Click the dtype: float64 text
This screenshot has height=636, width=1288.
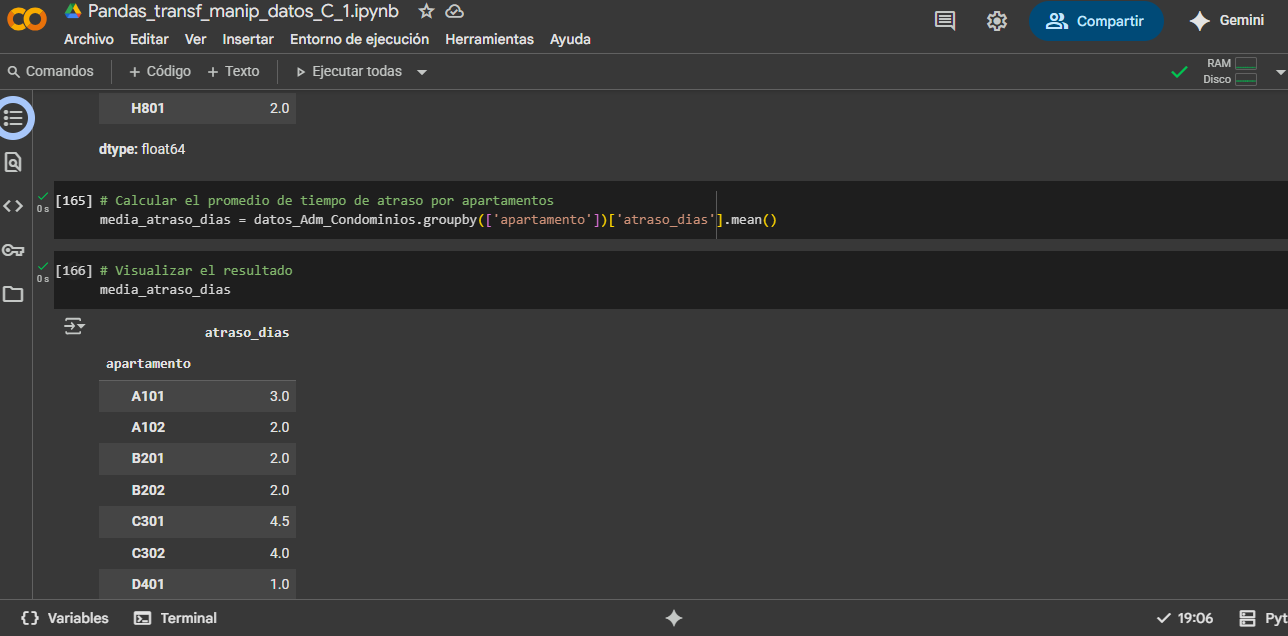click(x=142, y=149)
